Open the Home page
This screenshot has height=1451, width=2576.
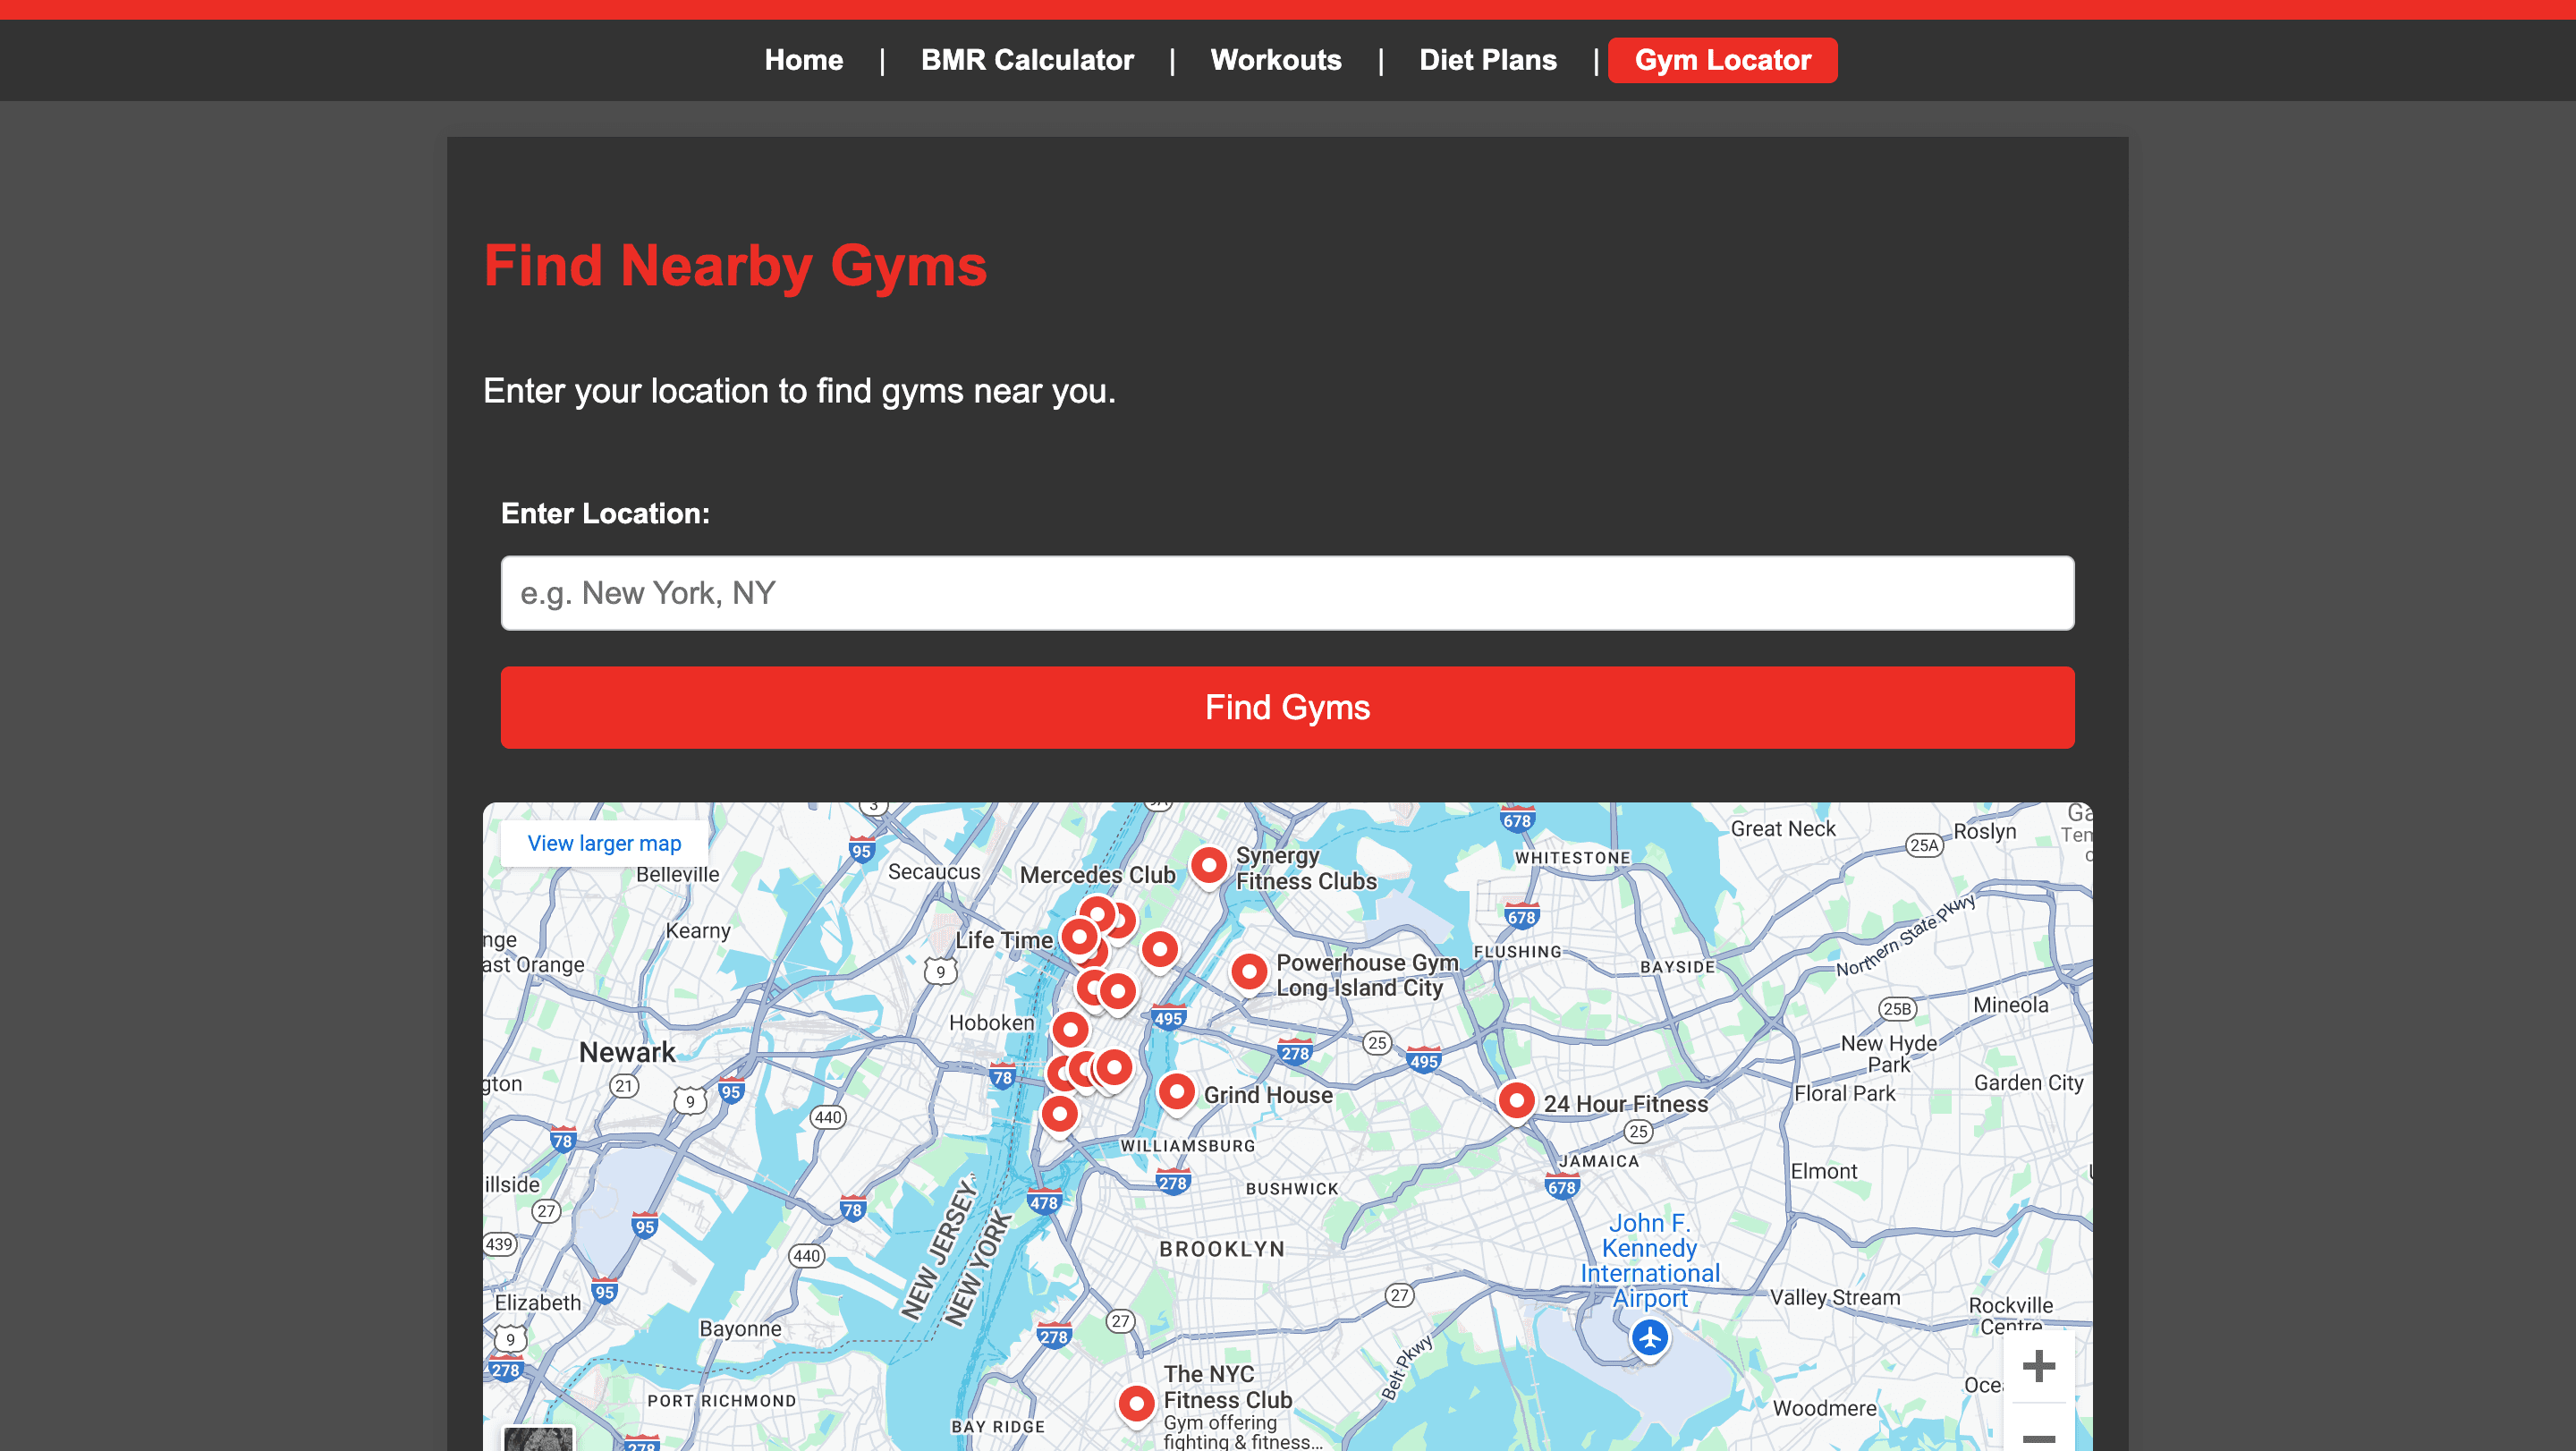[x=803, y=60]
